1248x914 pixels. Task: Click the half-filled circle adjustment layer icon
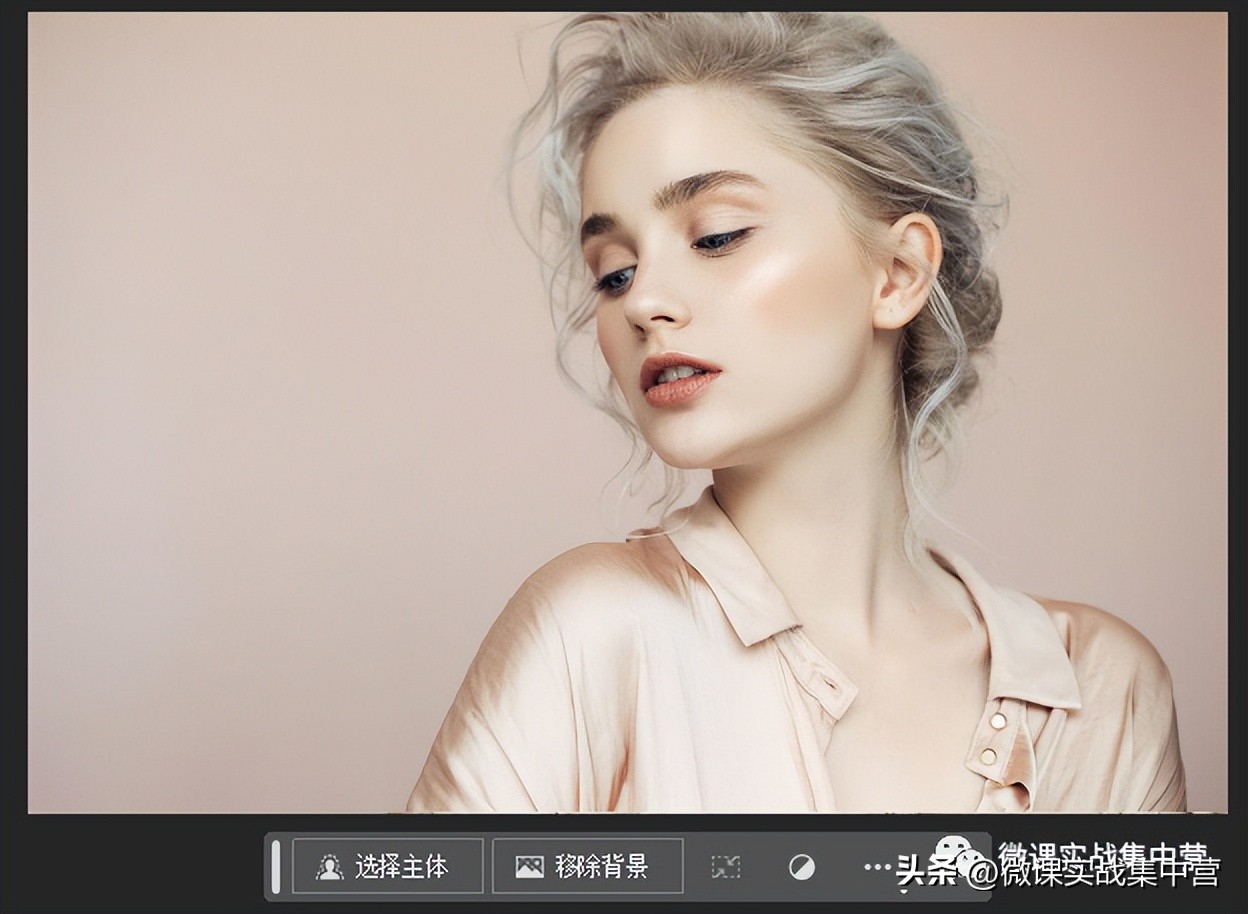click(801, 867)
